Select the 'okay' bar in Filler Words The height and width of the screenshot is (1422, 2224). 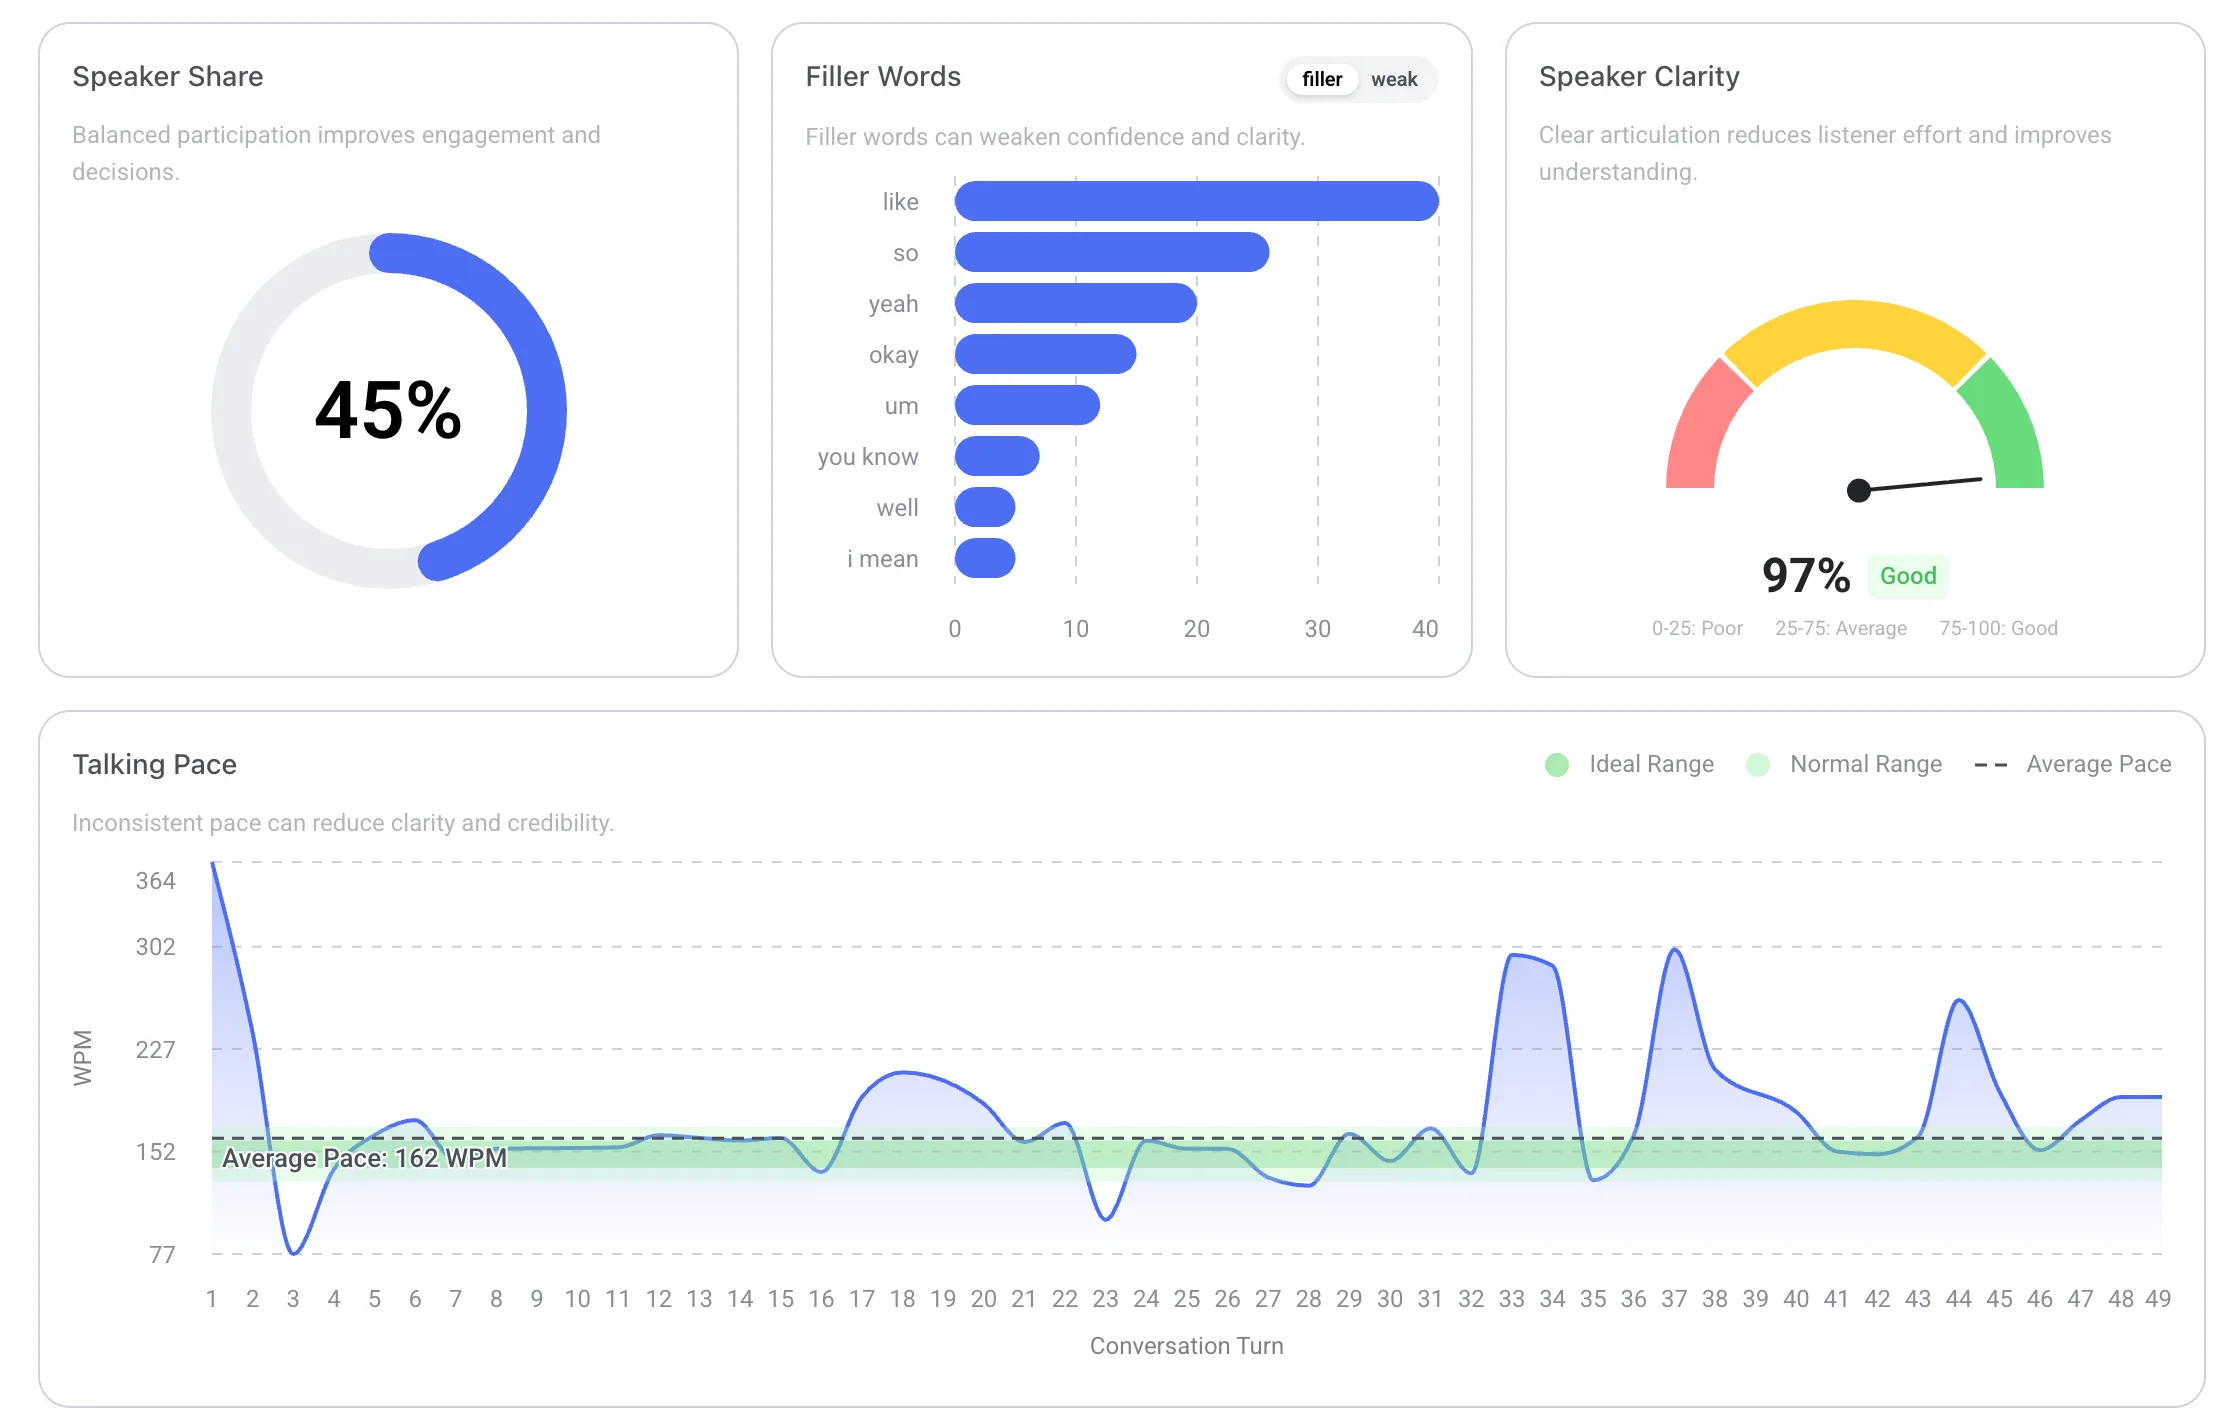[x=1045, y=354]
